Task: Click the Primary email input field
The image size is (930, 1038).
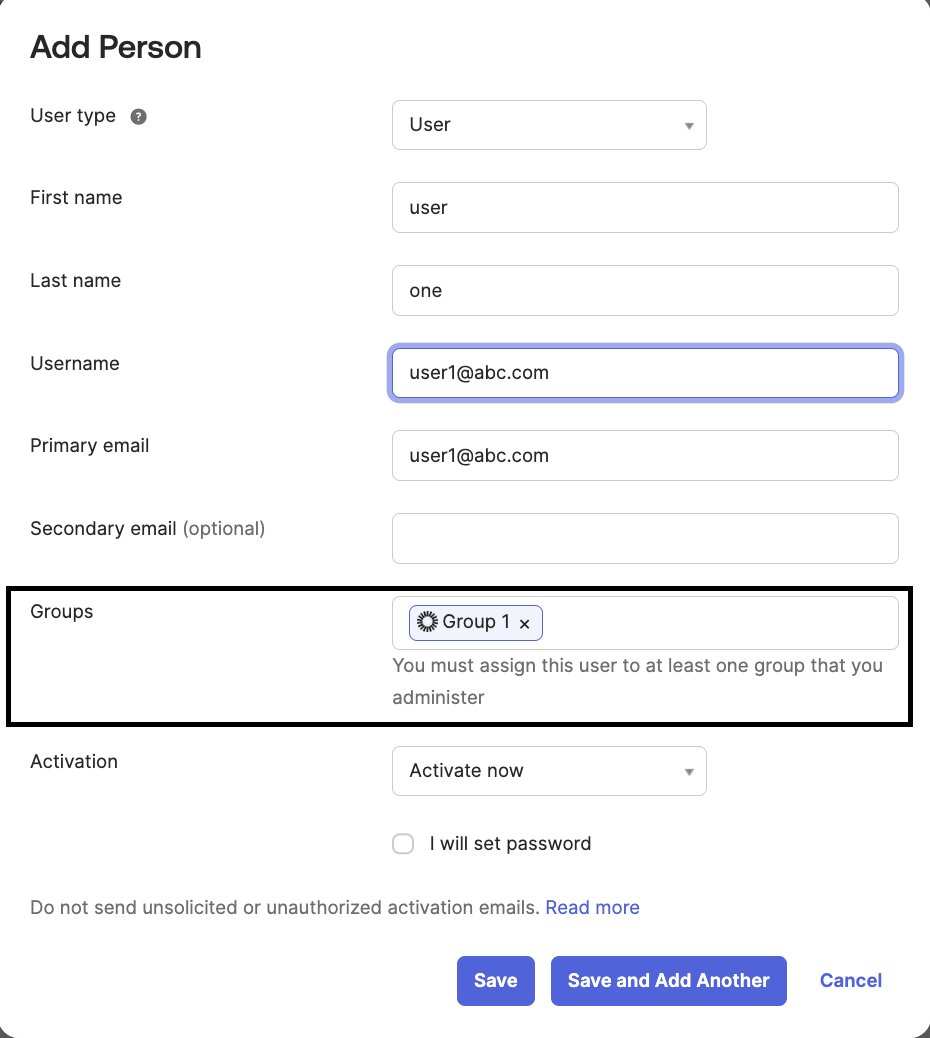Action: (645, 456)
